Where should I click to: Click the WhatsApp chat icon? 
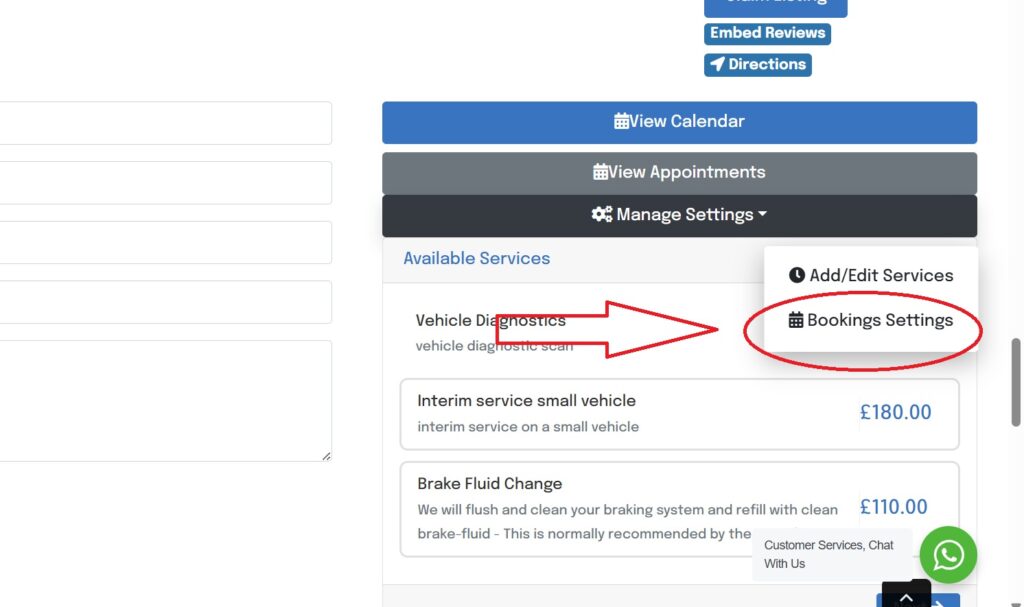(948, 555)
